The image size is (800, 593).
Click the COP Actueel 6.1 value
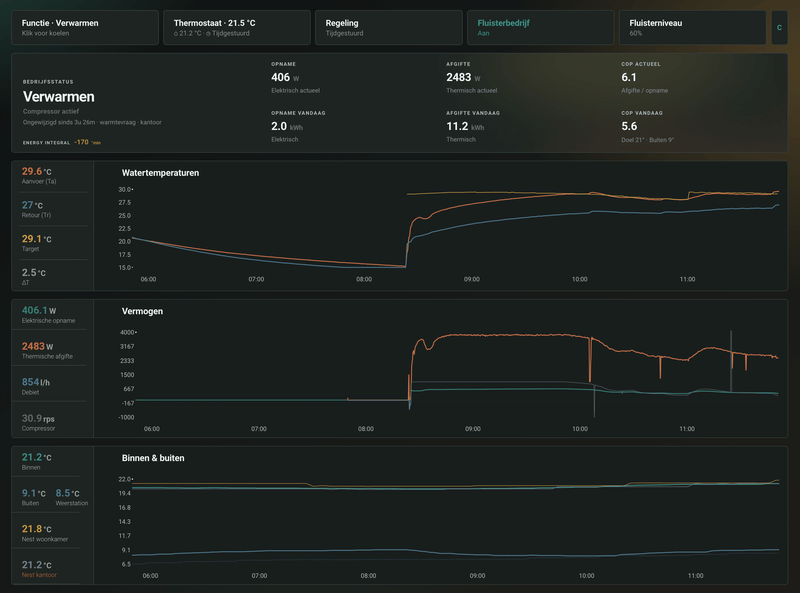coord(629,78)
